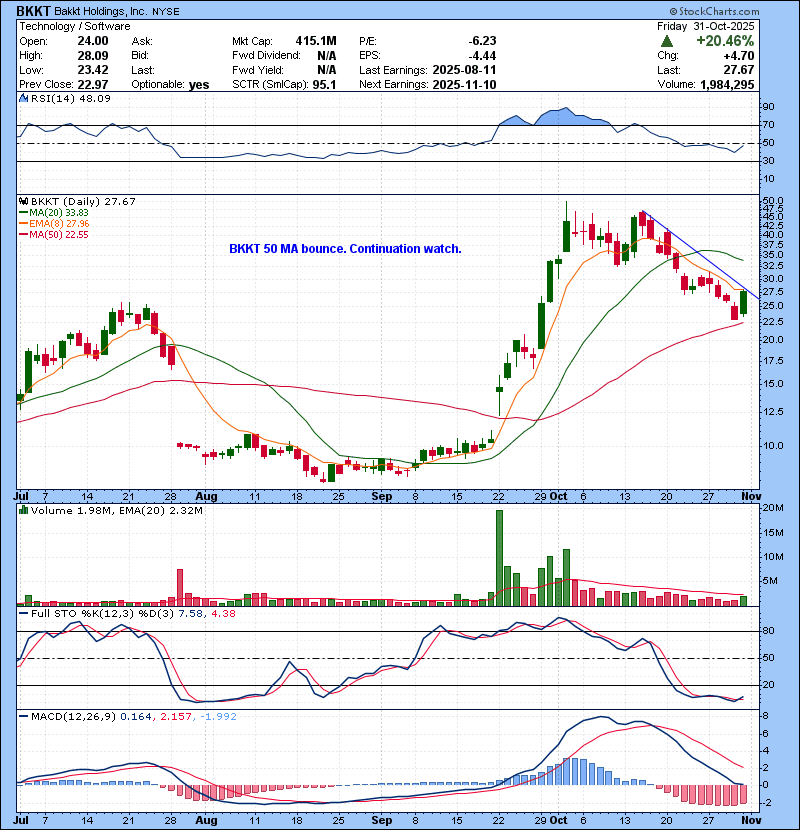Viewport: 800px width, 830px height.
Task: Click the volume bars icon beside the Volume label
Action: 23,510
